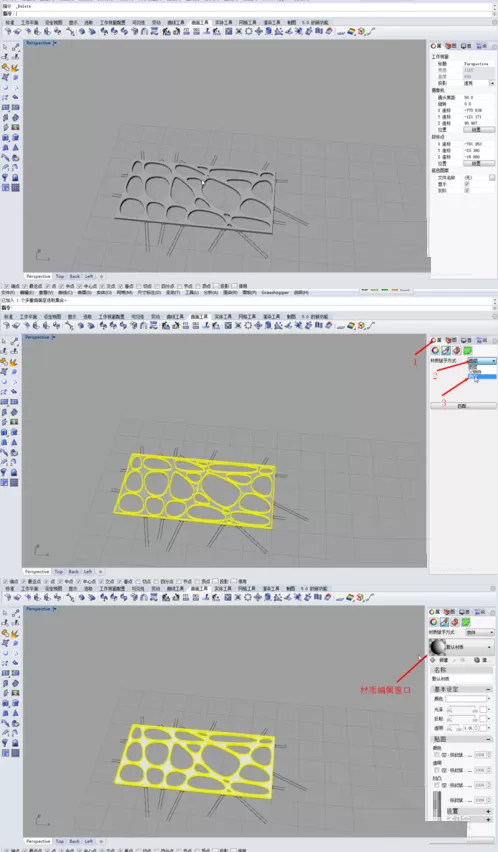Viewport: 498px width, 852px height.
Task: Click 光泽 gloss slider in material editor
Action: point(462,710)
